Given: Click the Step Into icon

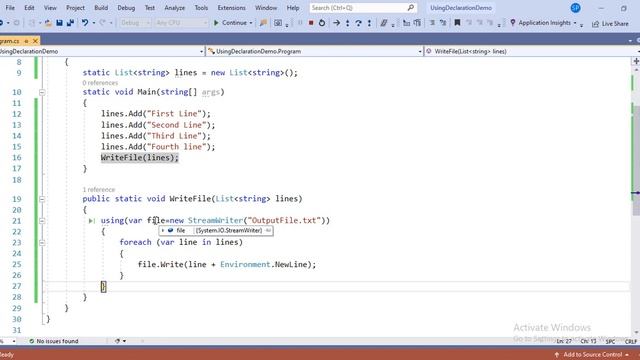Looking at the screenshot, I should [347, 23].
